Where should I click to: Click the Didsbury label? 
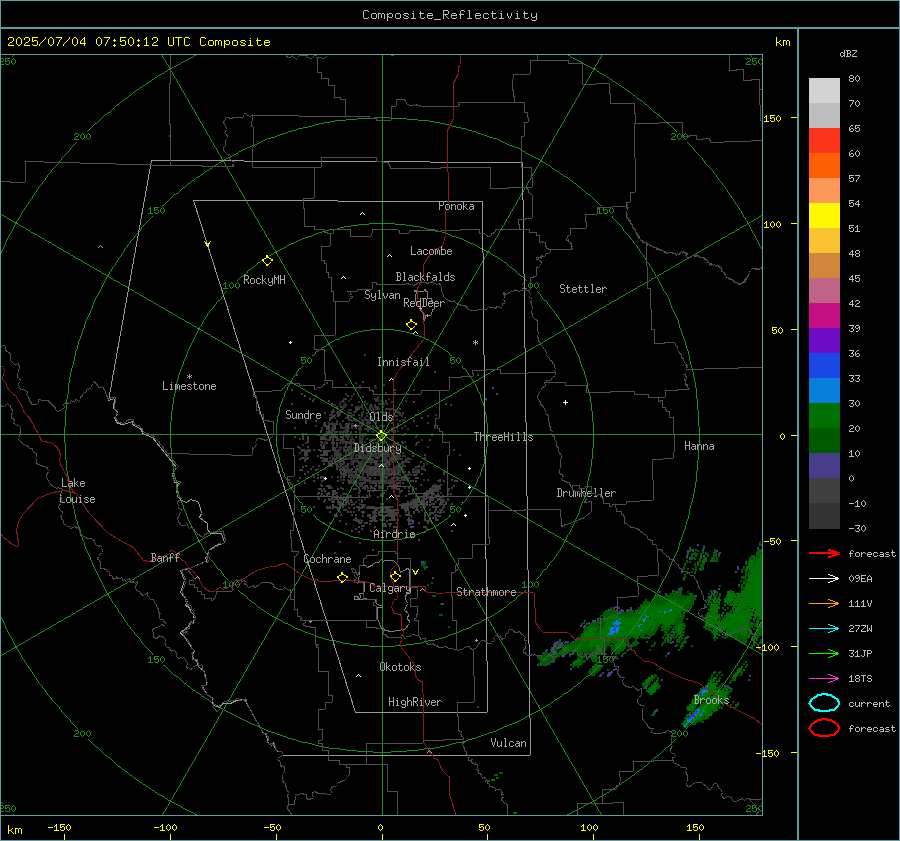(377, 448)
